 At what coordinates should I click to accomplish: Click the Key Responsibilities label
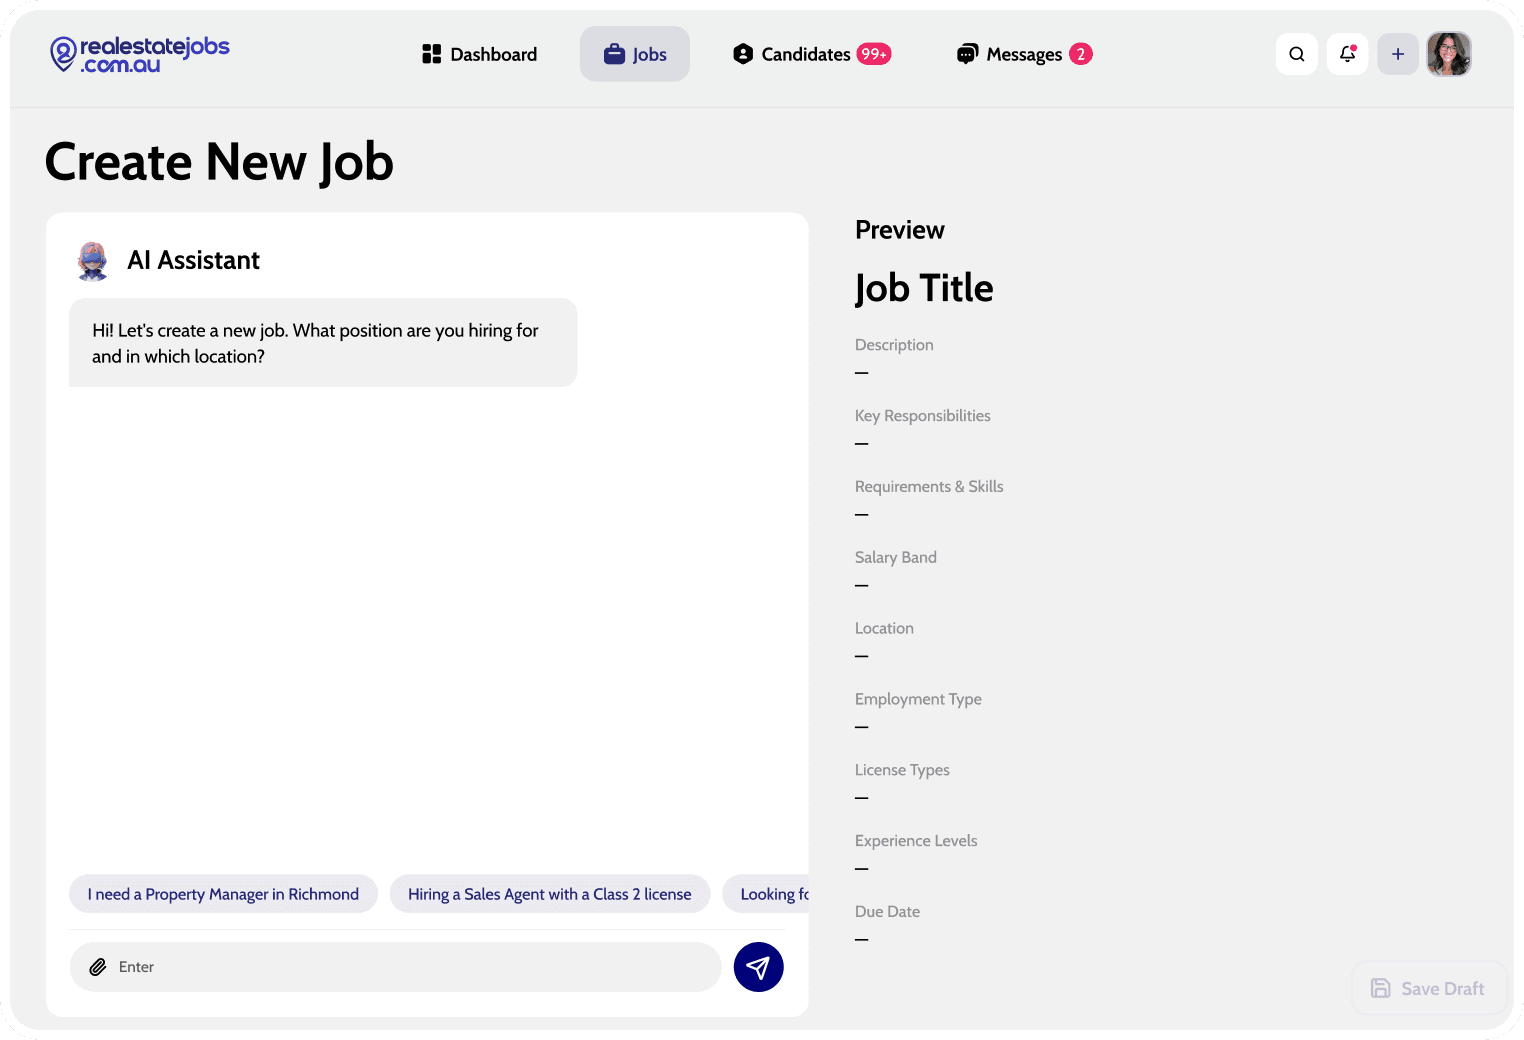tap(923, 416)
